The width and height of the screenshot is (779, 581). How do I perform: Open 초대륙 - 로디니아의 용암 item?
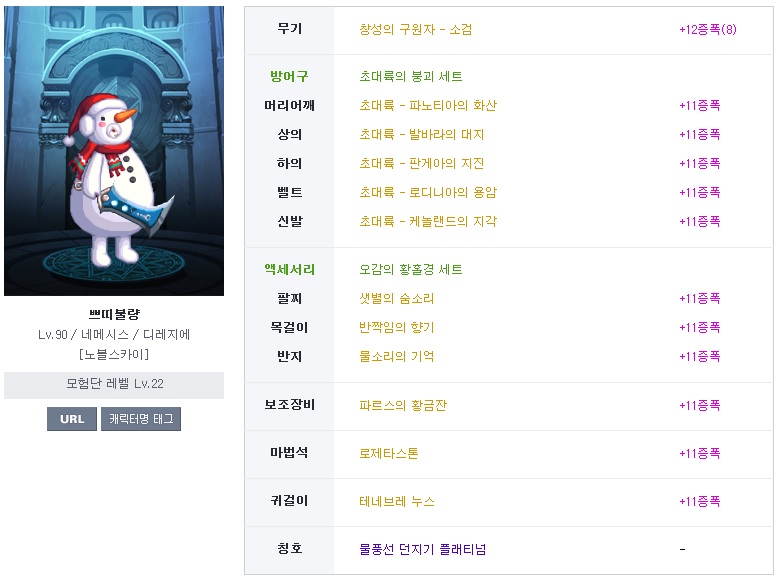coord(428,192)
